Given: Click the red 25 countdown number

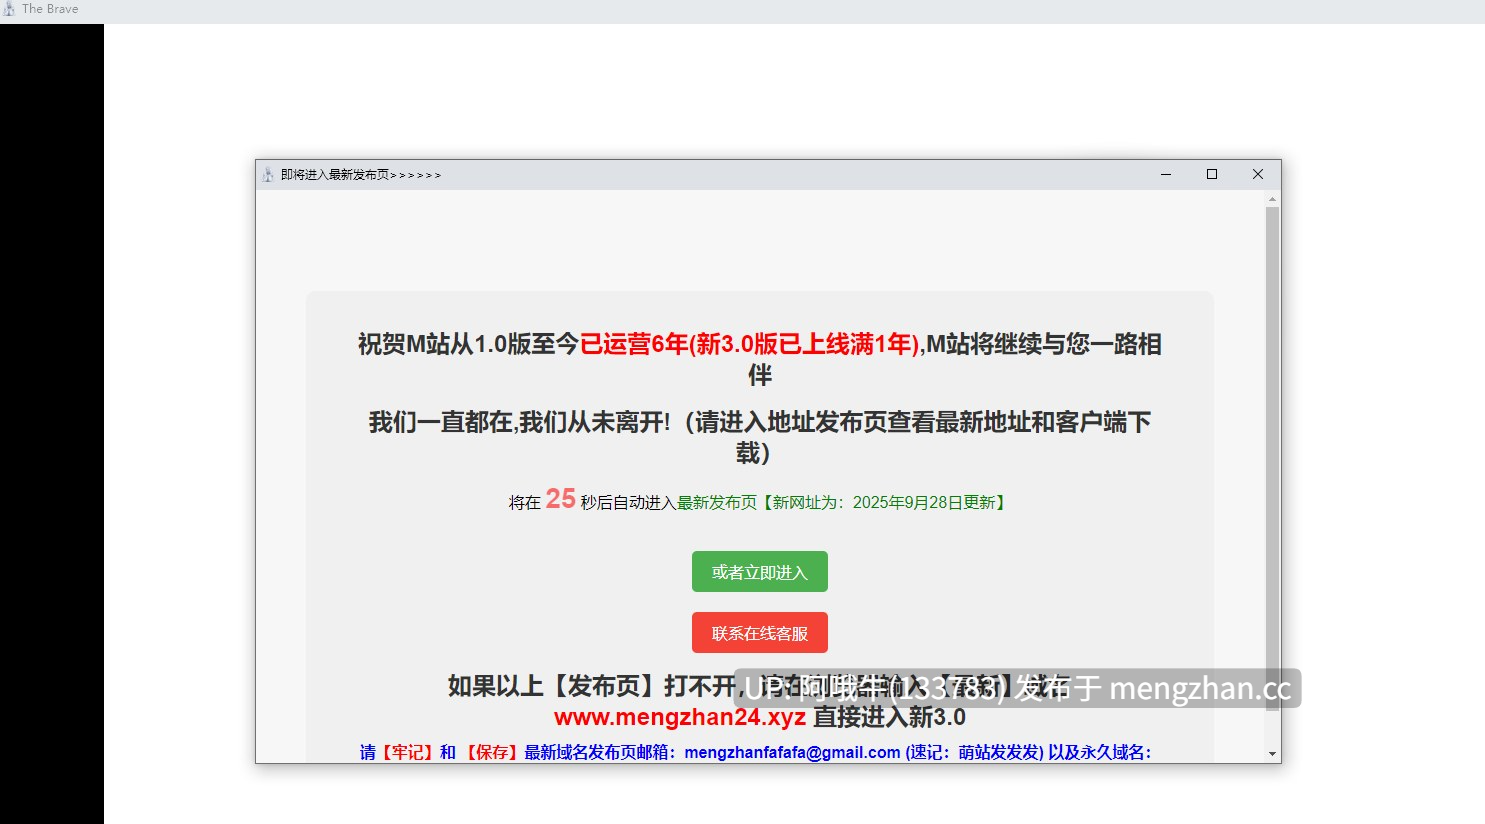Looking at the screenshot, I should coord(560,499).
